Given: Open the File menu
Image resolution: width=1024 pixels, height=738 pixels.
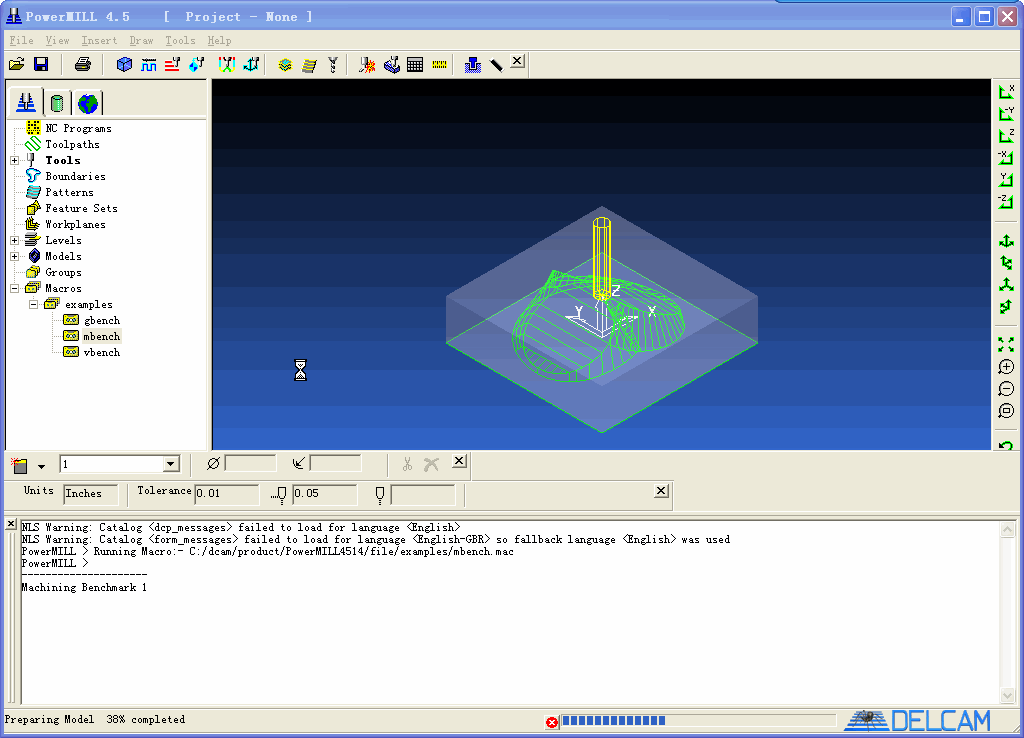Looking at the screenshot, I should click(x=22, y=40).
